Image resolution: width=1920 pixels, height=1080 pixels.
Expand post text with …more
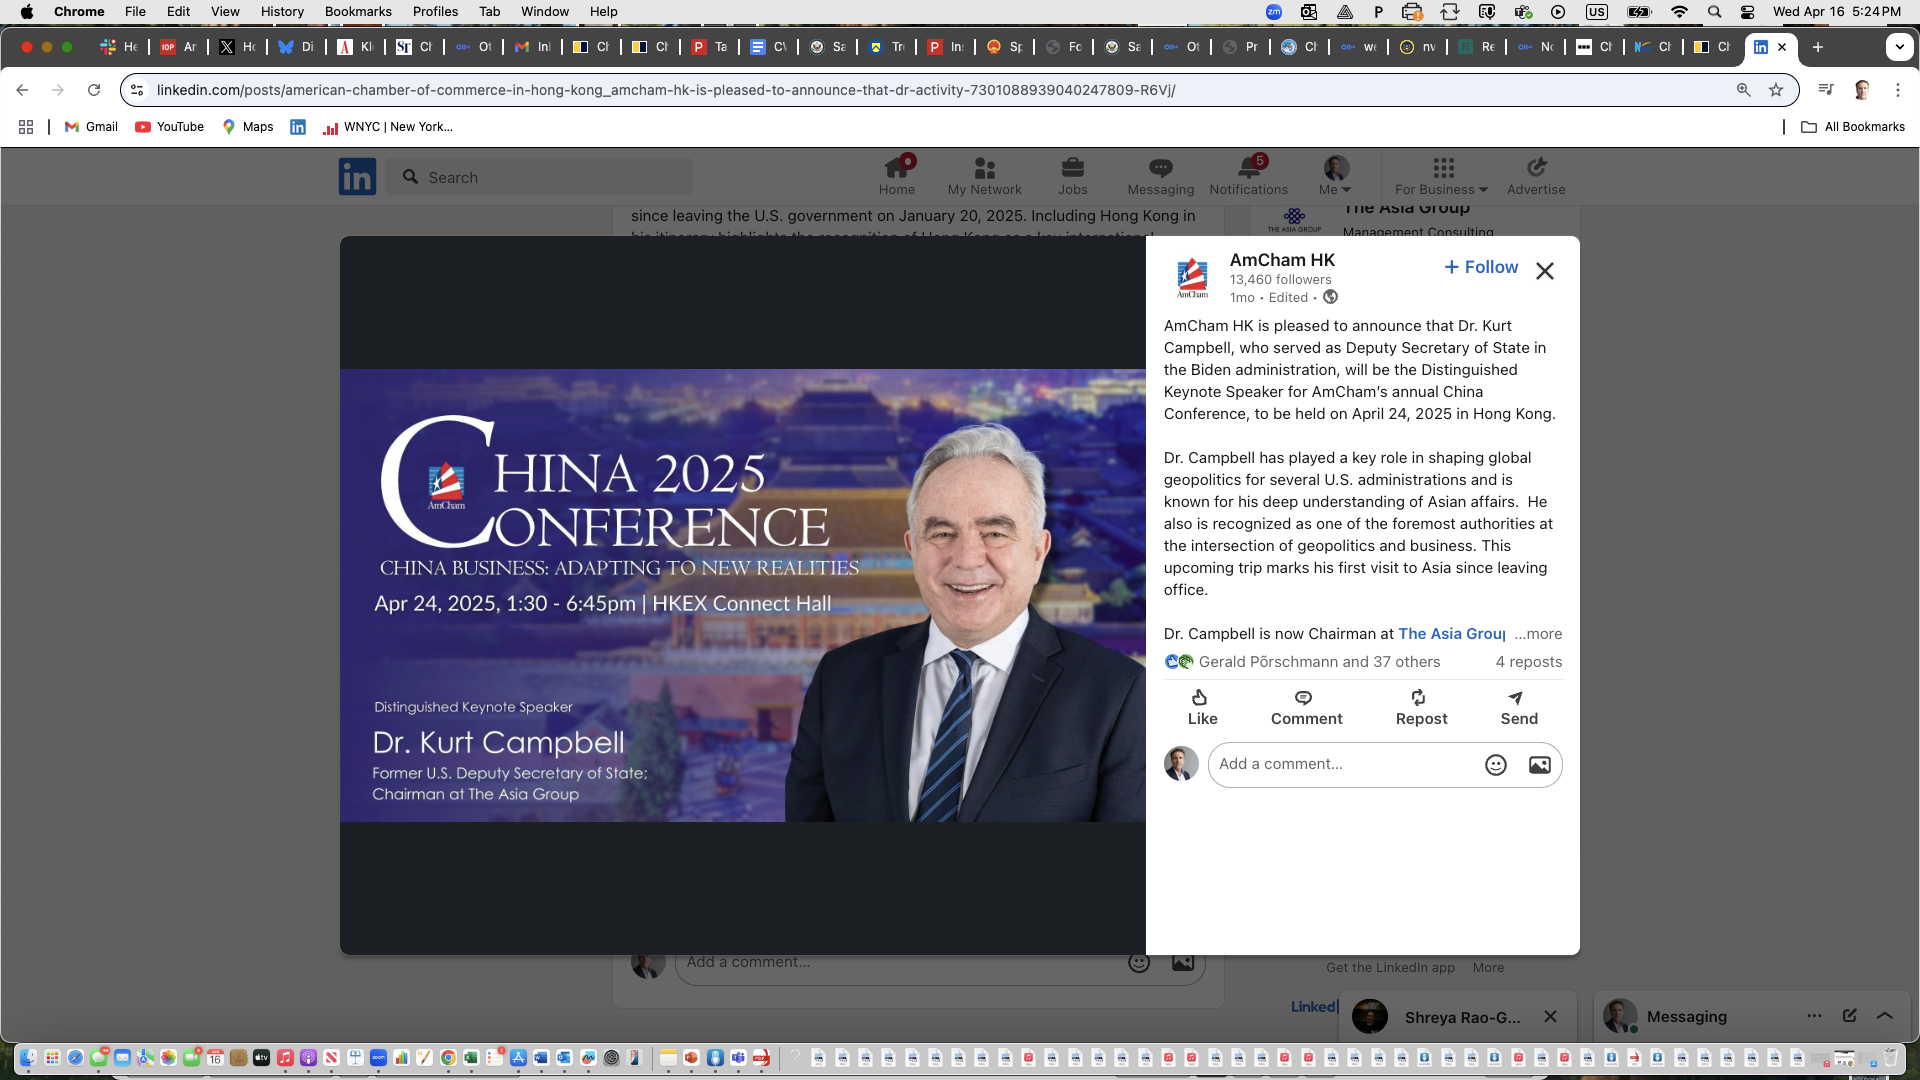tap(1538, 634)
